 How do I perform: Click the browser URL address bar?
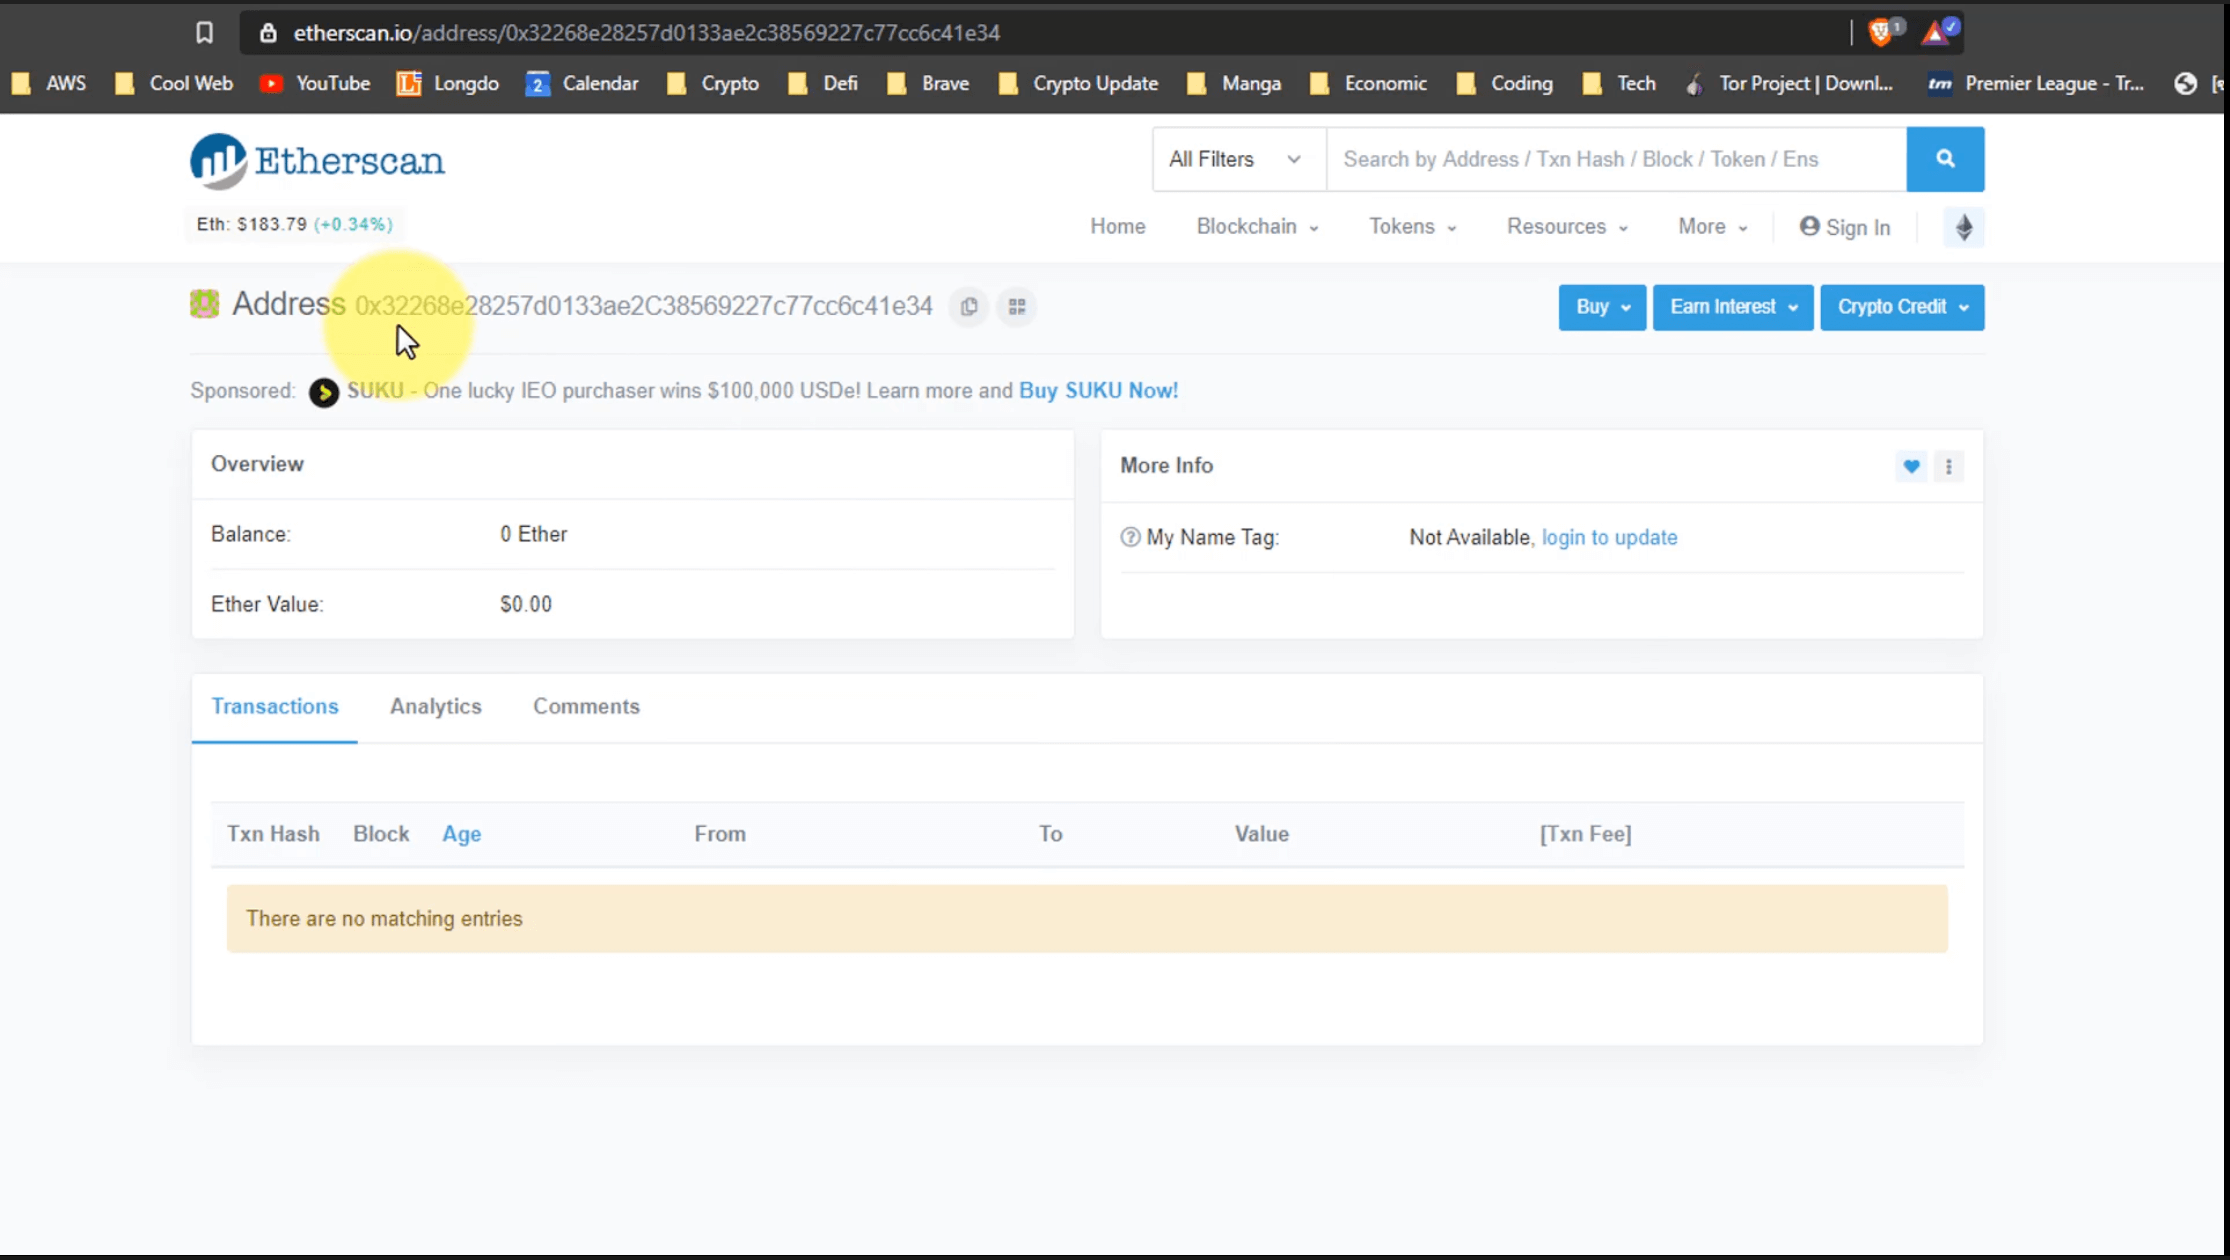[x=1045, y=33]
